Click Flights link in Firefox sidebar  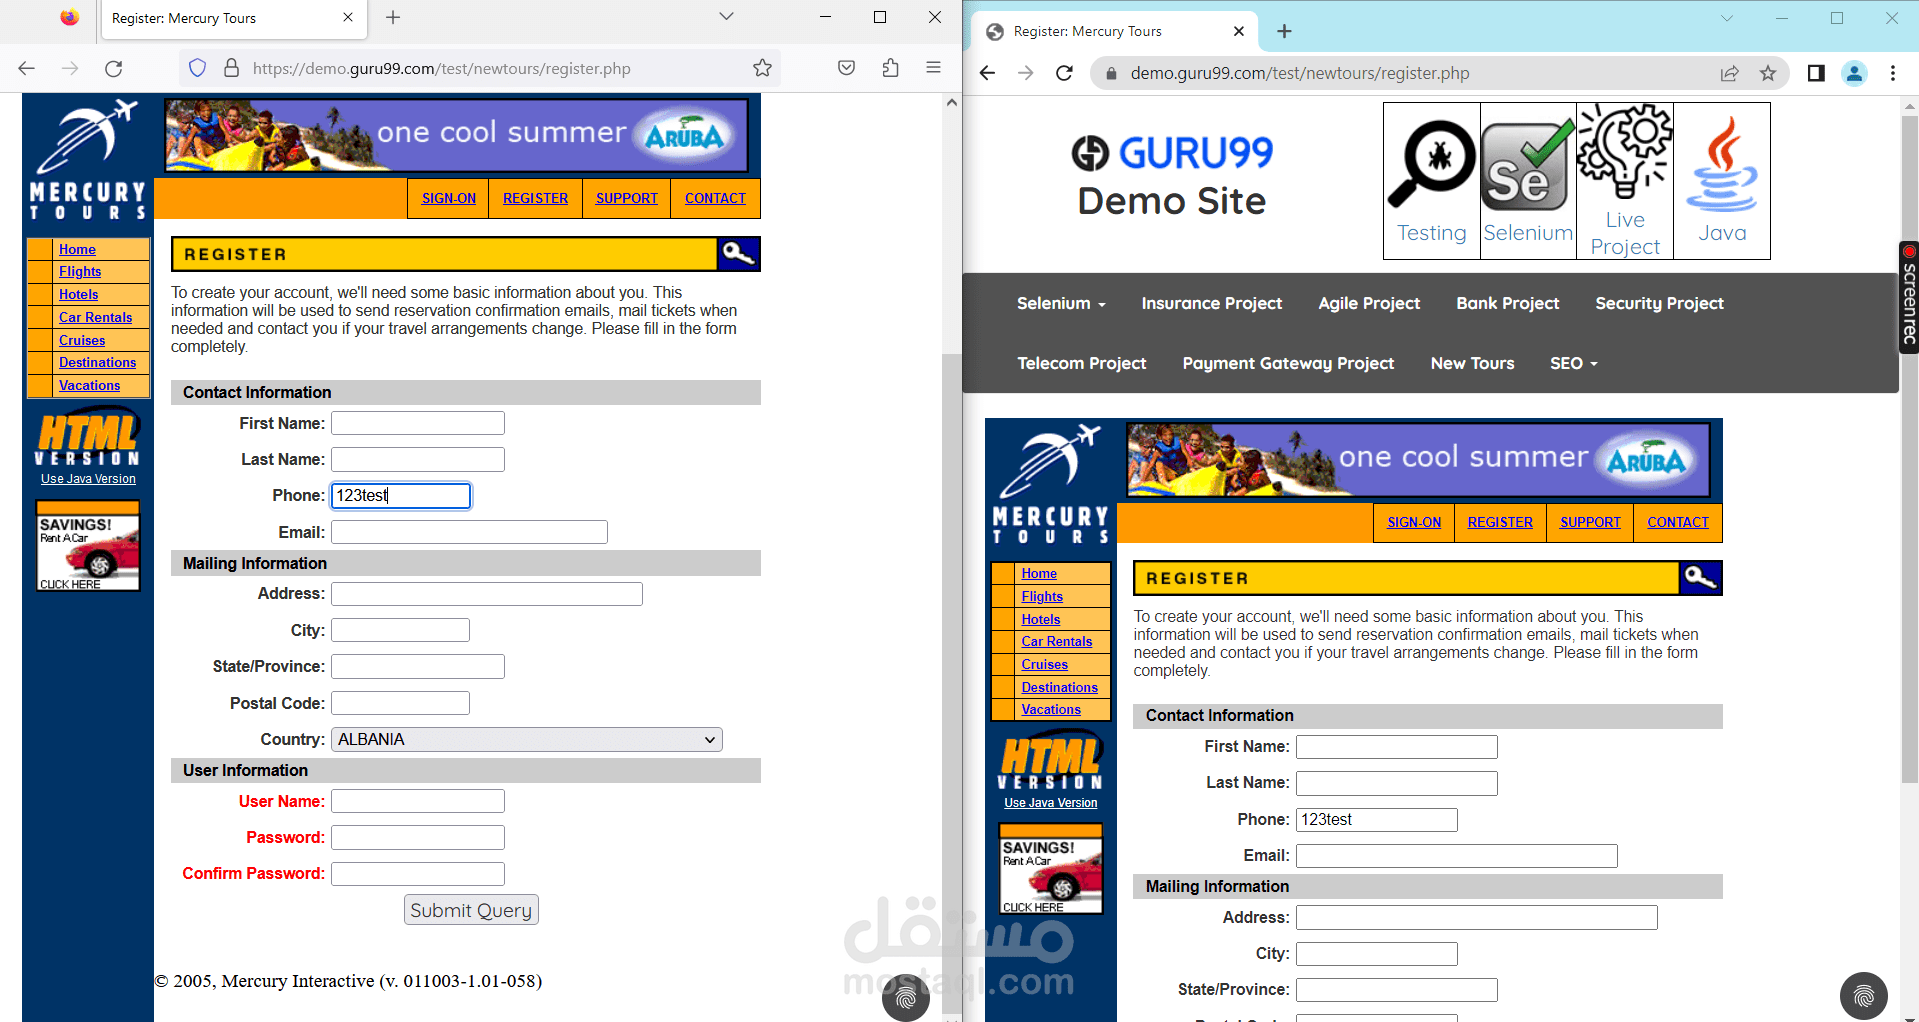point(80,271)
